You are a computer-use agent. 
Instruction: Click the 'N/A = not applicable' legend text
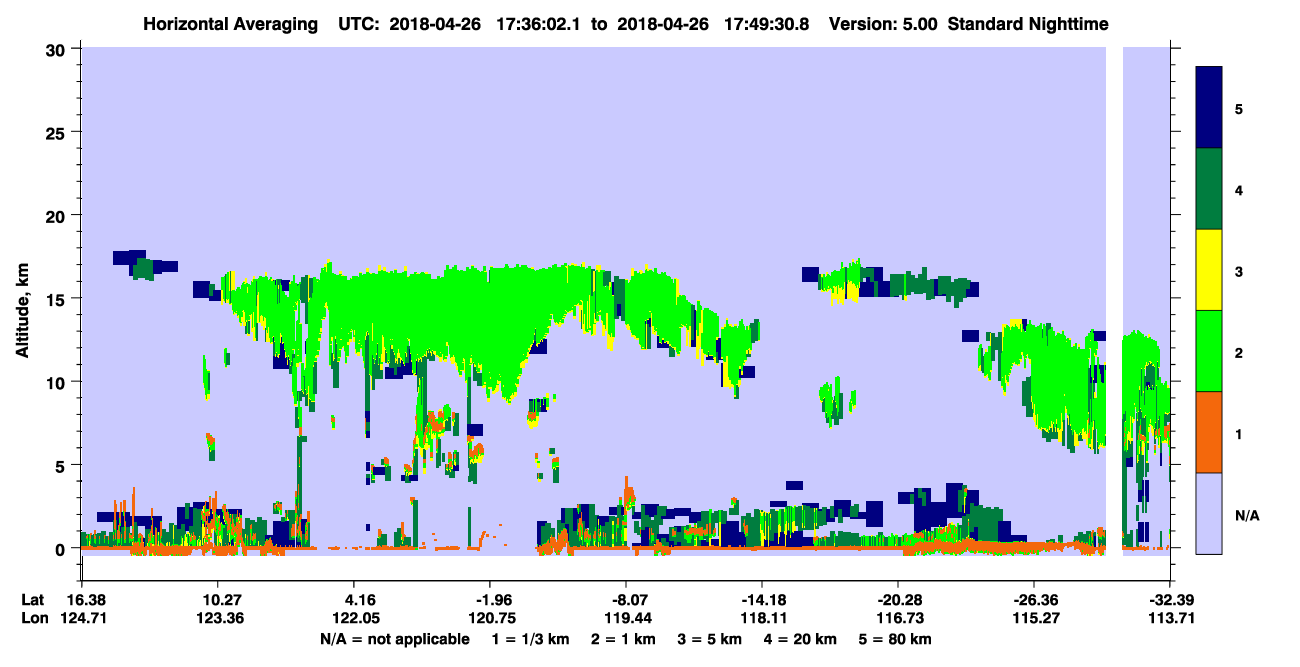394,639
